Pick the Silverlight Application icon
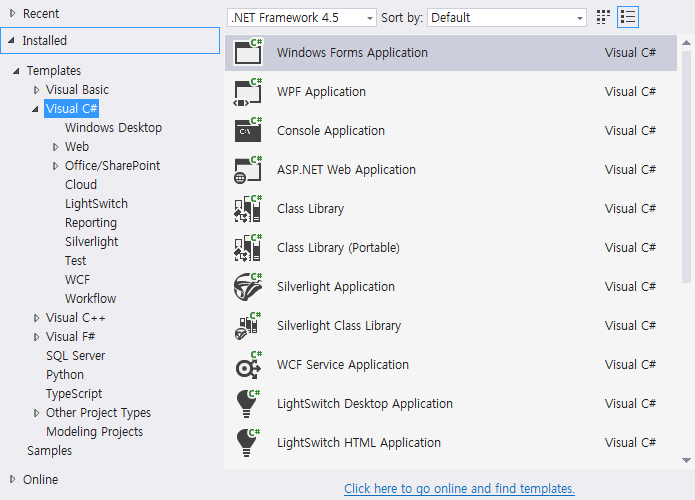 pos(247,287)
